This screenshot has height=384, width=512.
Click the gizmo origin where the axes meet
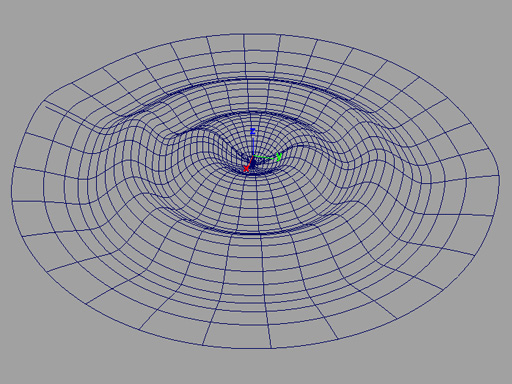pos(253,156)
